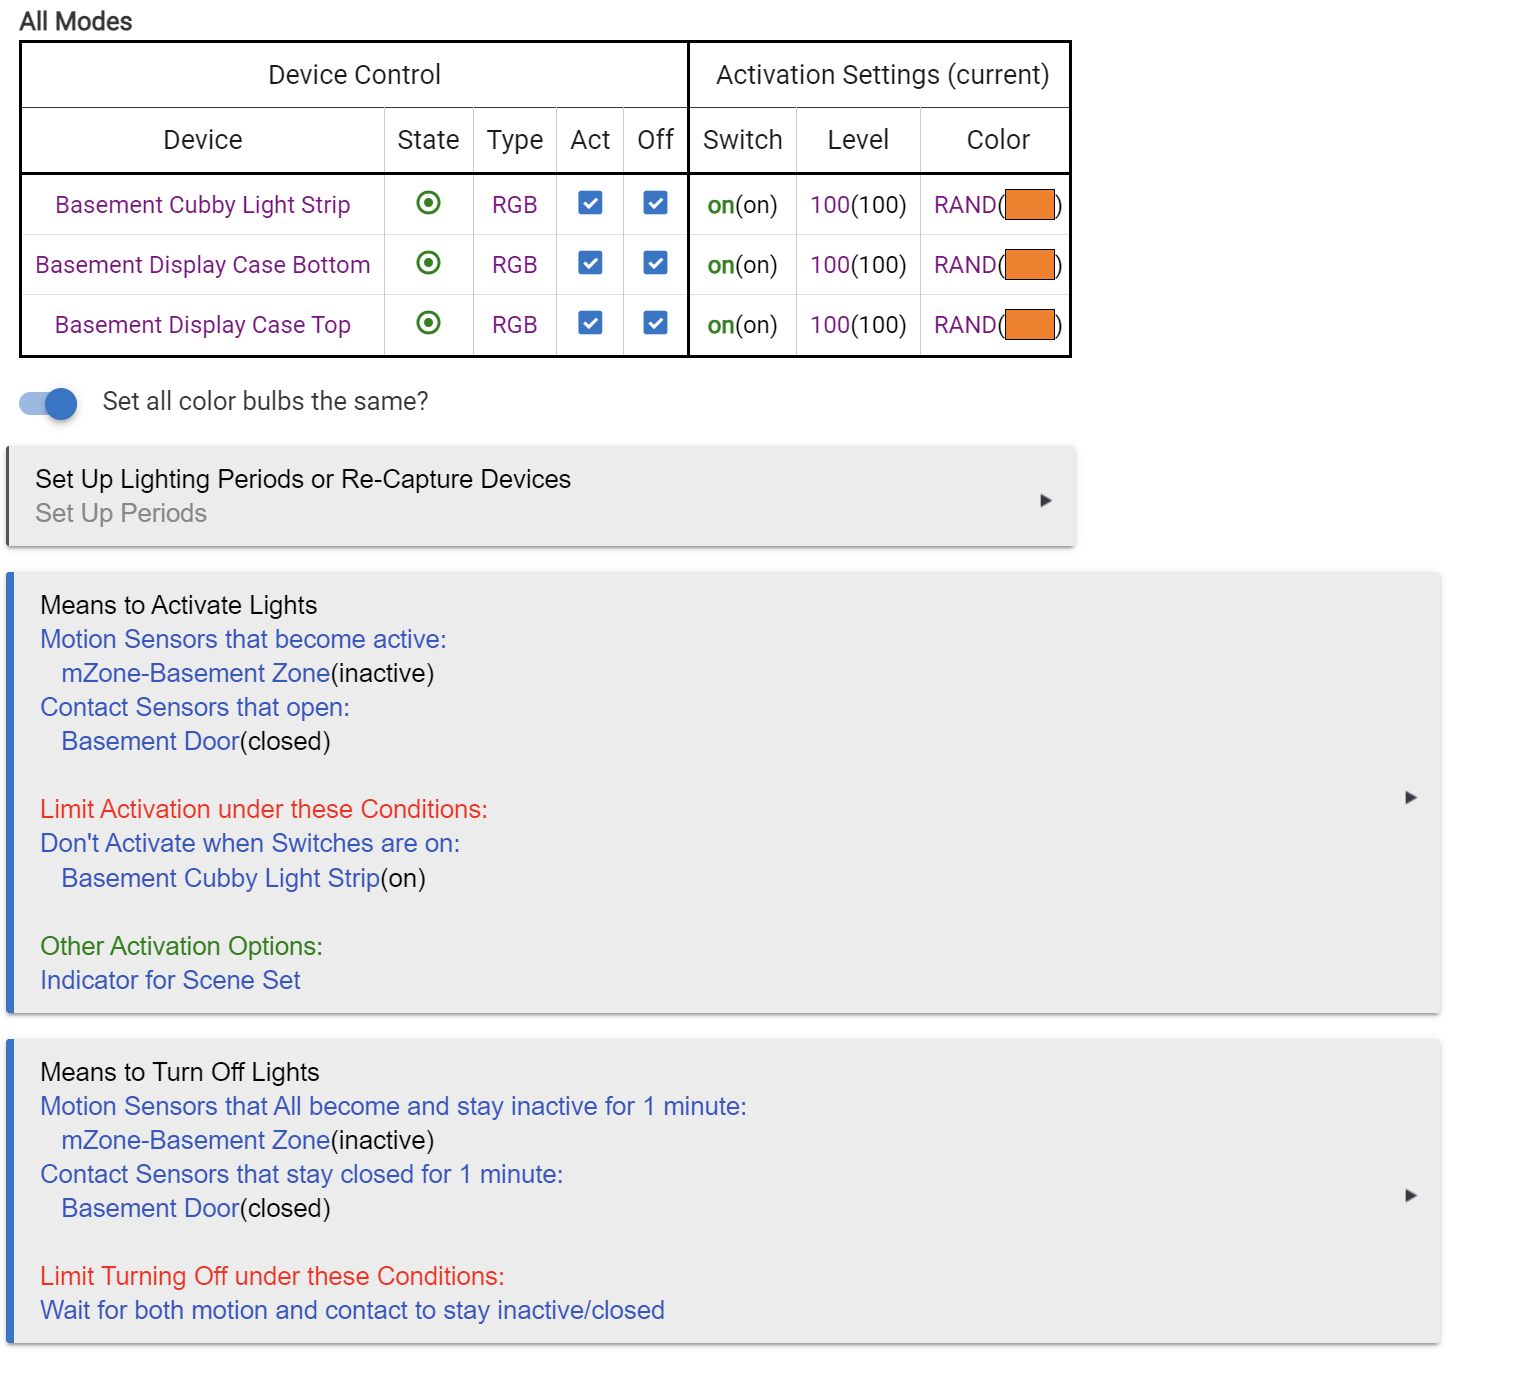Disable 'Set all color bulbs the same' switch
The image size is (1514, 1378).
click(x=48, y=403)
